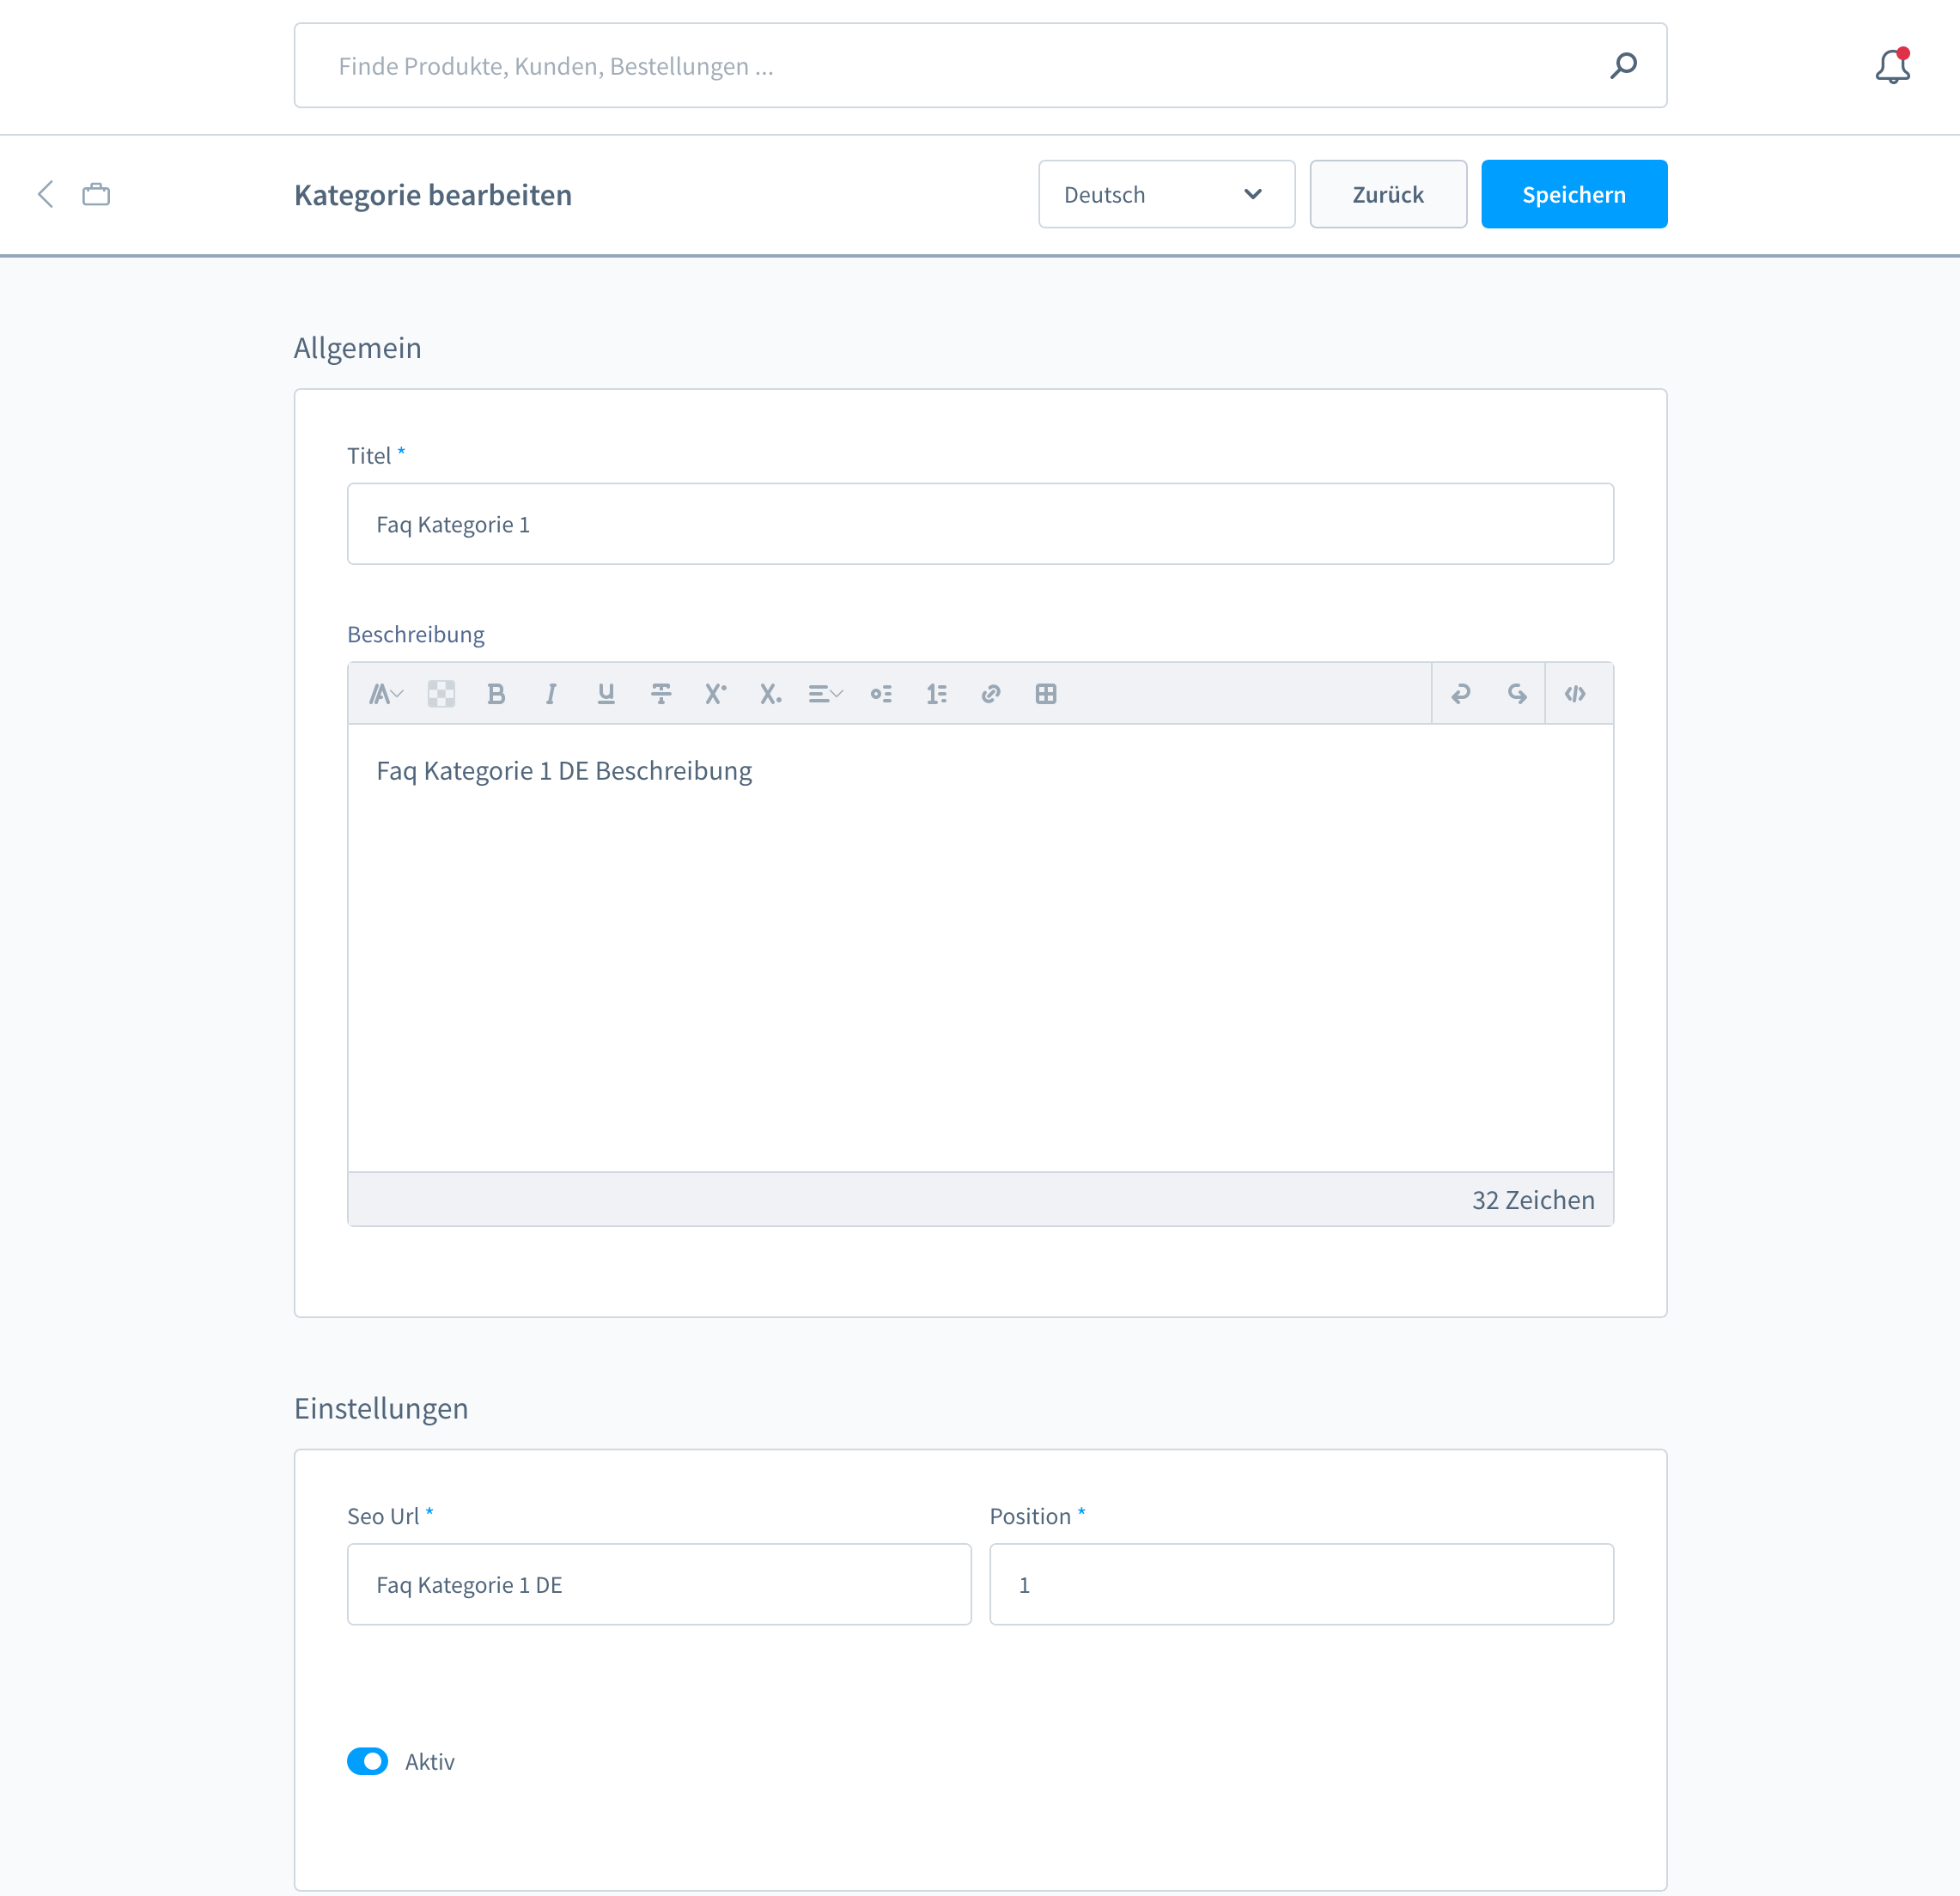
Task: Click the 'Allgemein' section title
Action: coord(357,348)
